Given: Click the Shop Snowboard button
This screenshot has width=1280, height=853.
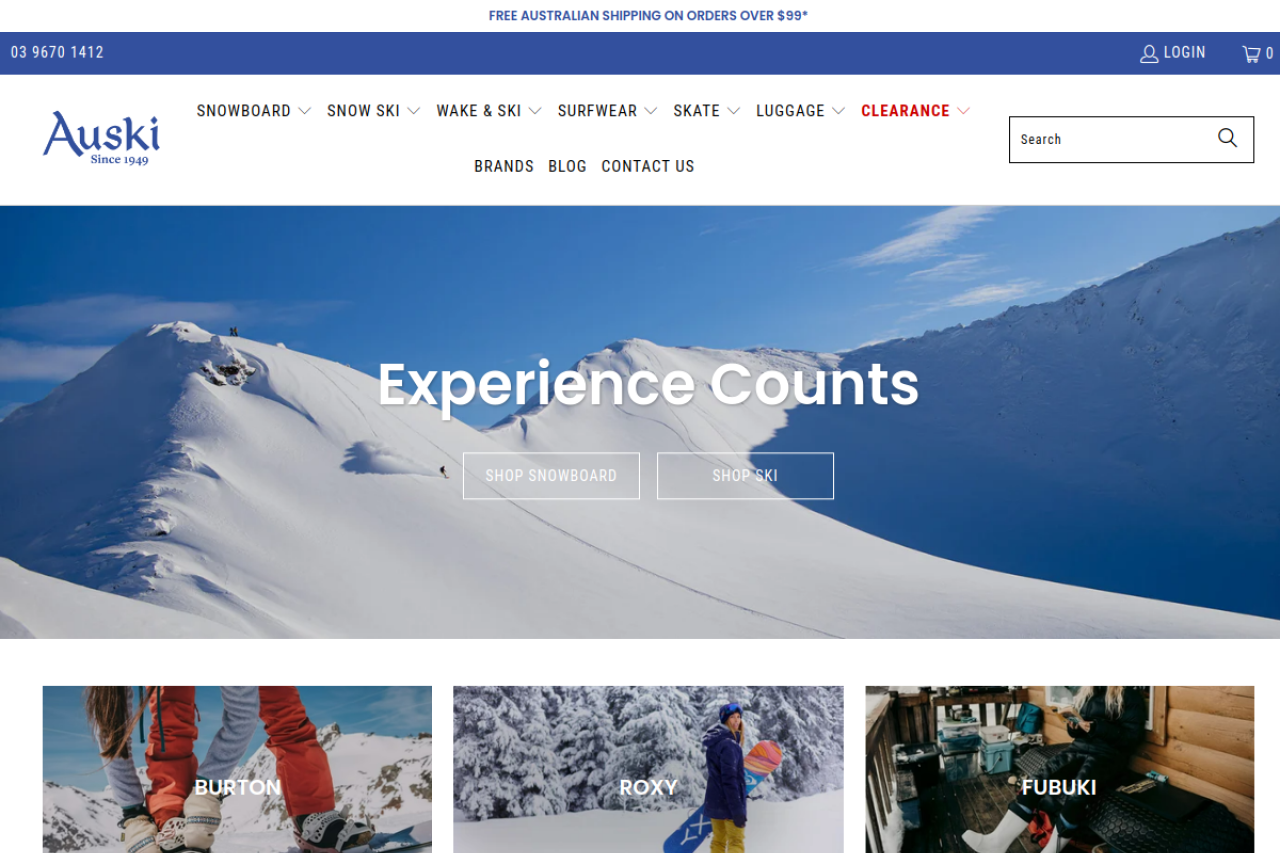Looking at the screenshot, I should 551,476.
